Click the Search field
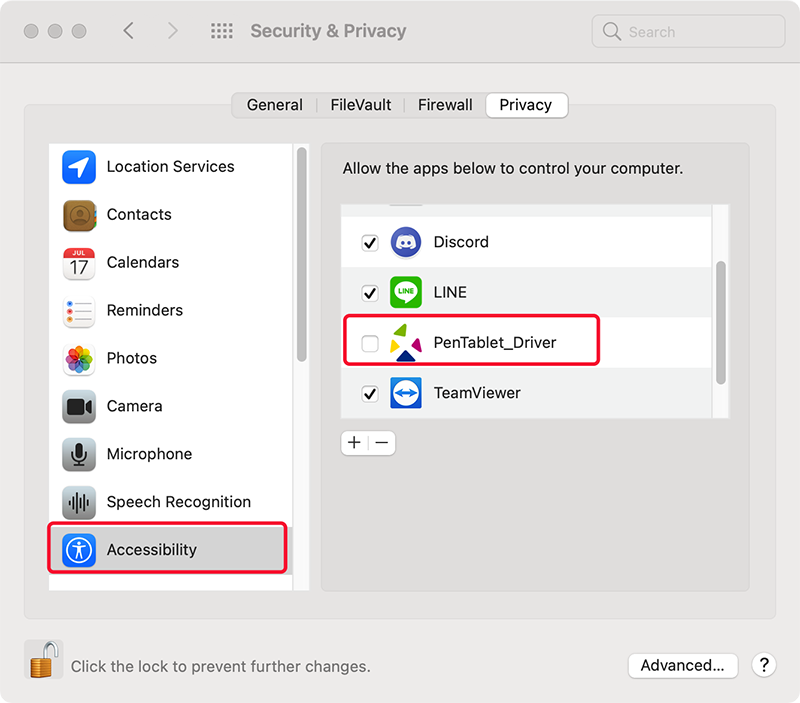 [688, 32]
